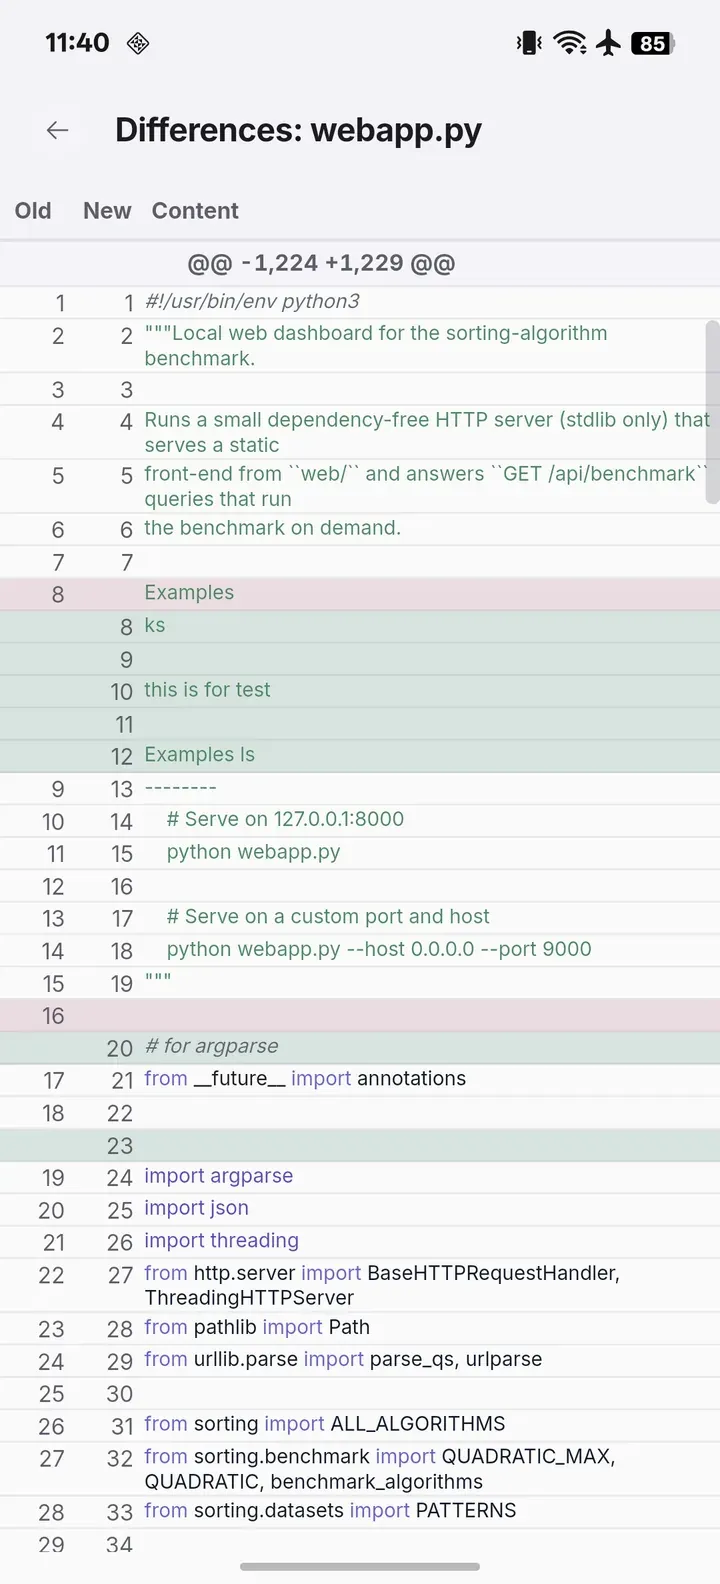Screen dimensions: 720x1584
Task: Tap the added line 'Examples ls'
Action: [x=360, y=755]
